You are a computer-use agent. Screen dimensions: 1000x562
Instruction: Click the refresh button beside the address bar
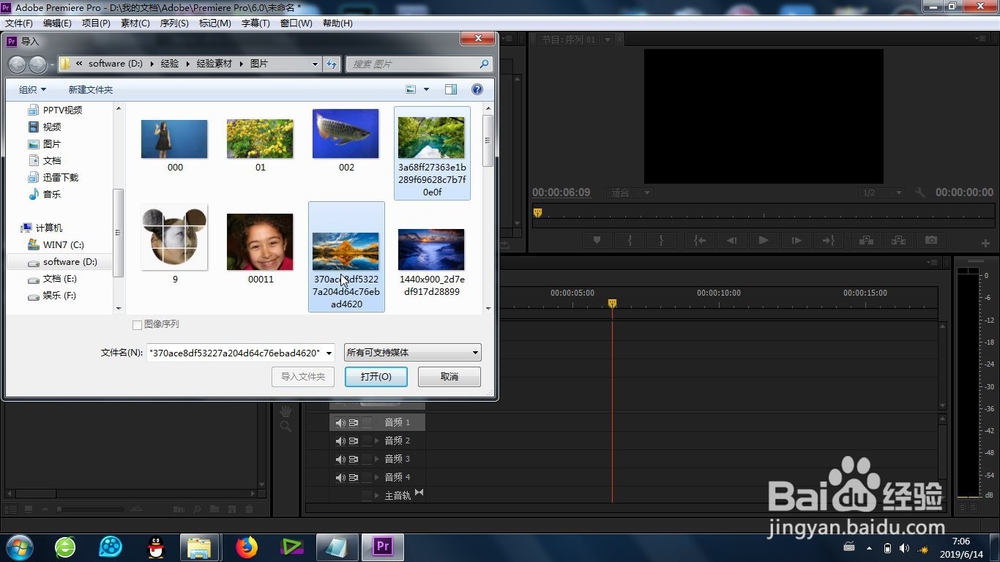tap(332, 64)
